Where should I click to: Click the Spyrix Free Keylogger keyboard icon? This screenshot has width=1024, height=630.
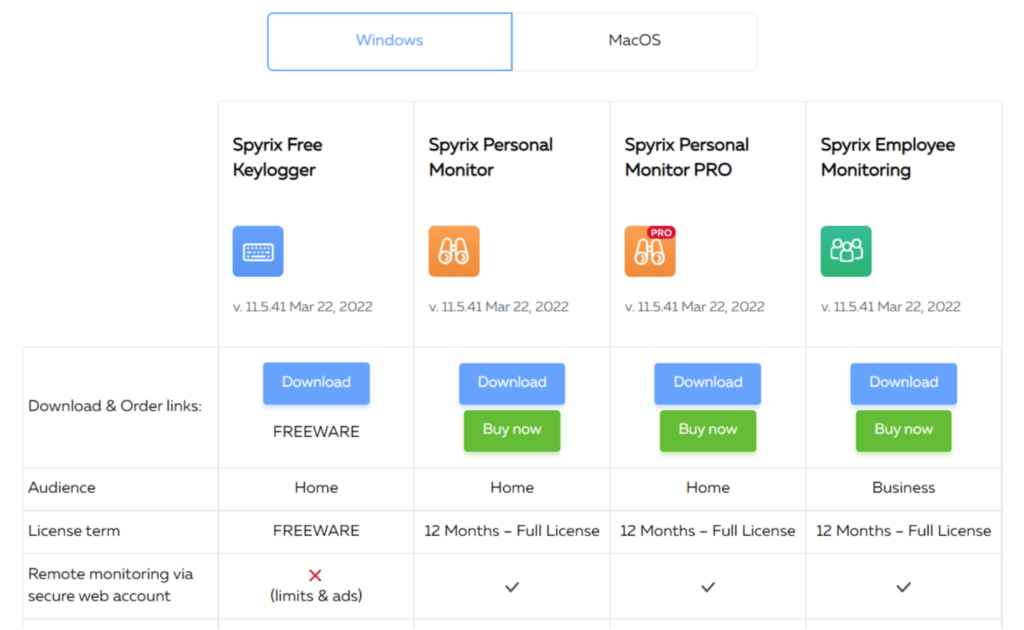258,251
